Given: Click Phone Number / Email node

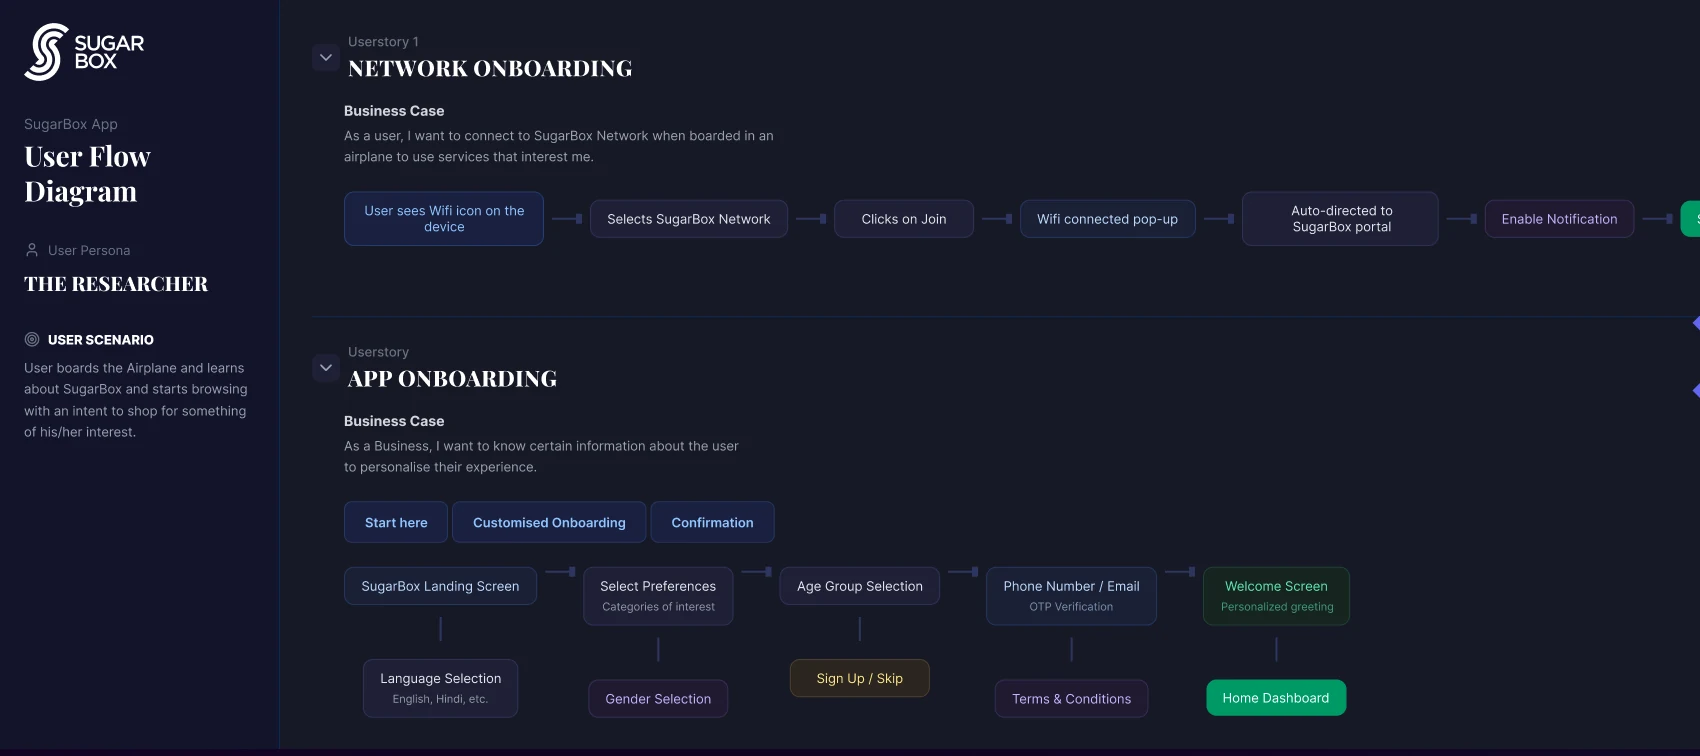Looking at the screenshot, I should [1071, 596].
